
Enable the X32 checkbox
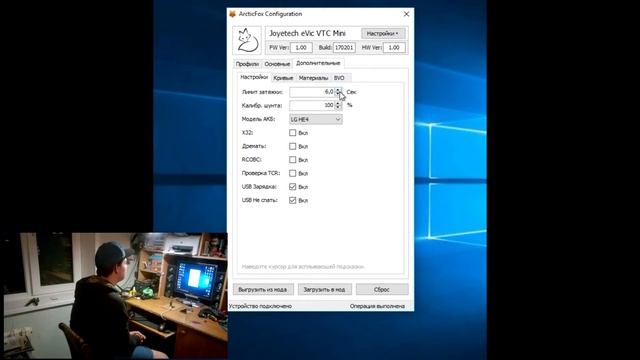[x=292, y=133]
